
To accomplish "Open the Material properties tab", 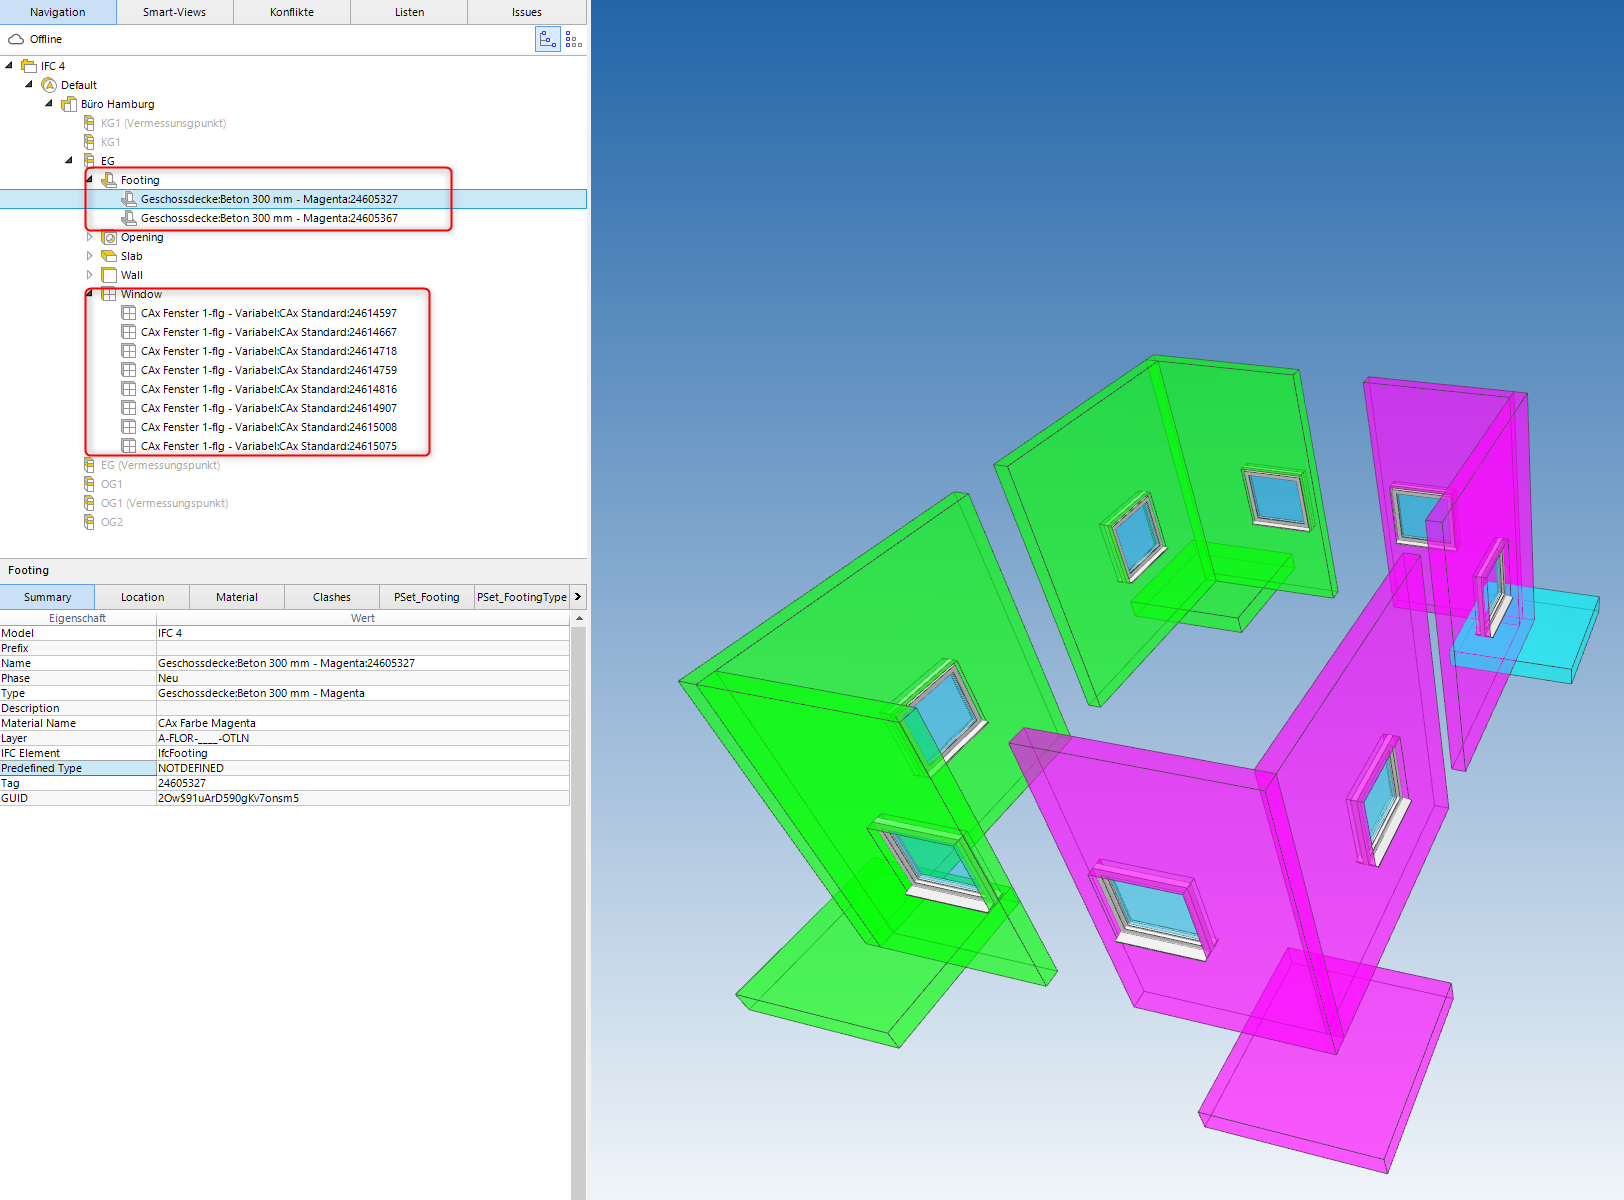I will click(237, 597).
